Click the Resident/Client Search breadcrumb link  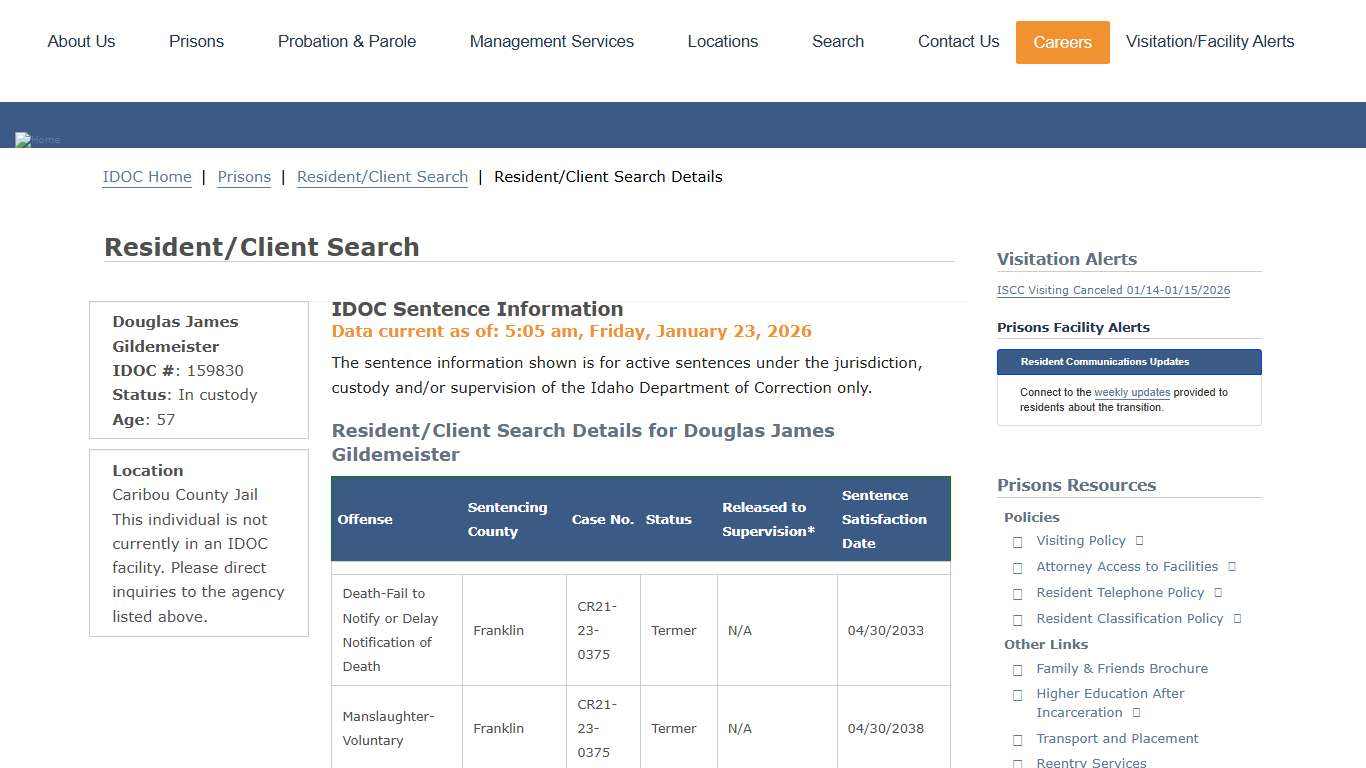point(382,176)
